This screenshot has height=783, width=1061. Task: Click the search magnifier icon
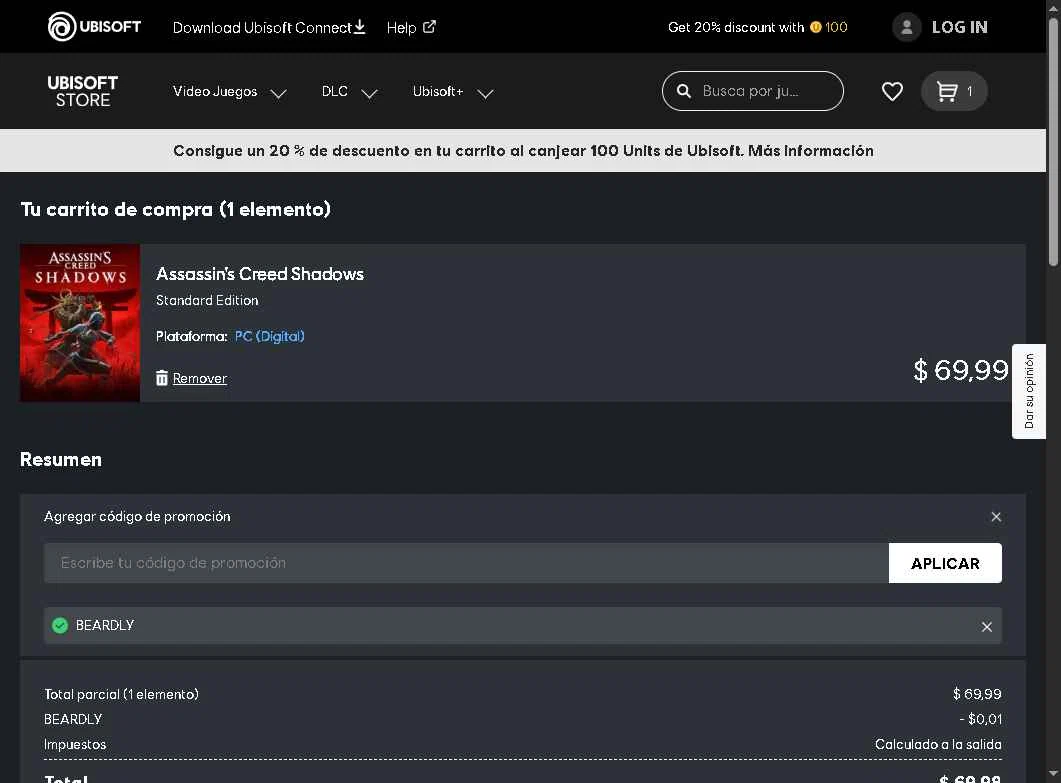683,91
